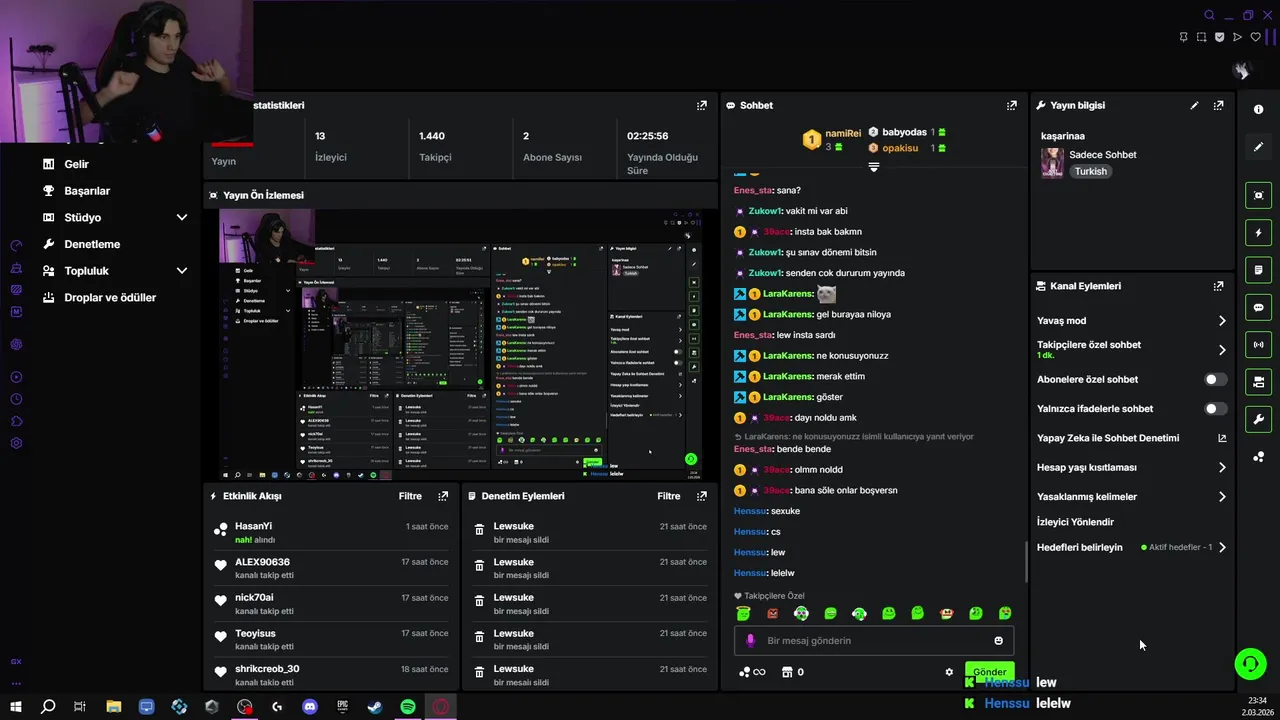Click the HasanYi activity entry
The image size is (1280, 720).
[x=331, y=533]
